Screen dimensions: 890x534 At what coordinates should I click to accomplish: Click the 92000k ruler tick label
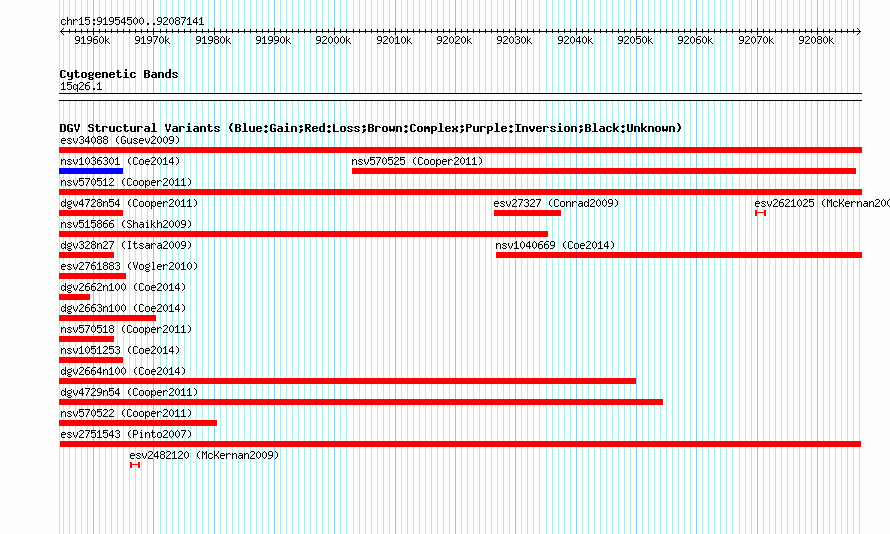pyautogui.click(x=333, y=40)
